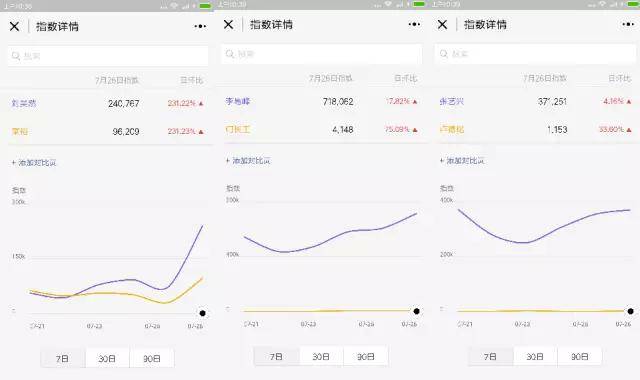Add a comparison word below the 4,148 row
Screen dimensions: 640x380
[x=248, y=160]
